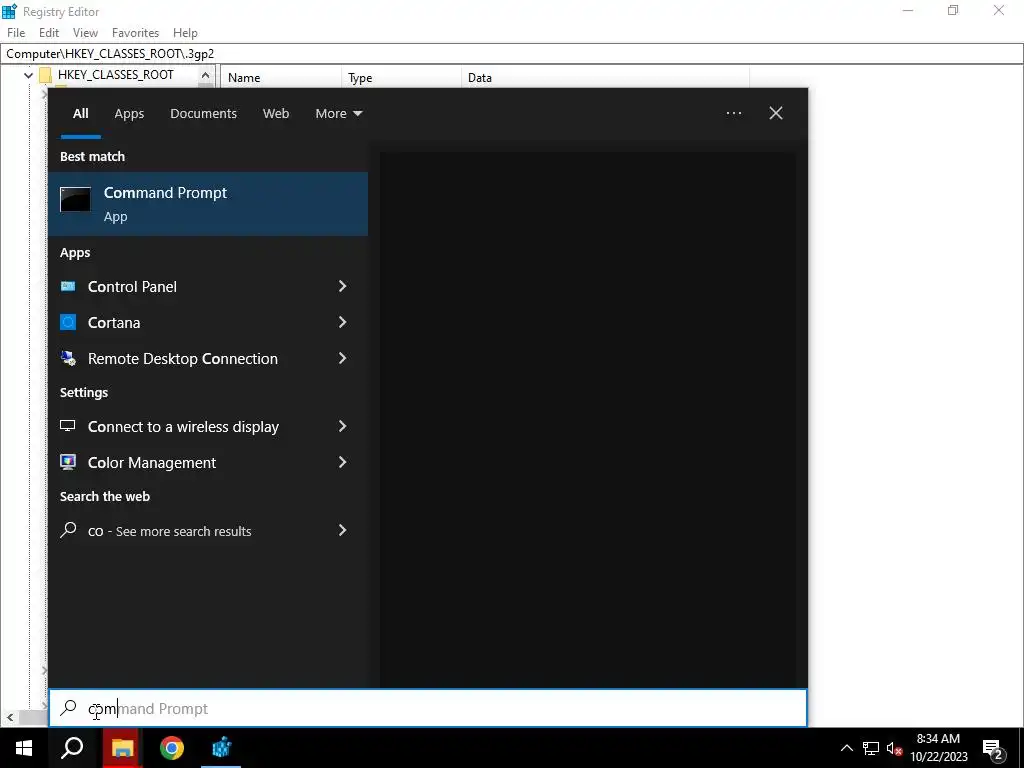Expand Remote Desktop Connection details arrow
This screenshot has height=768, width=1024.
342,358
